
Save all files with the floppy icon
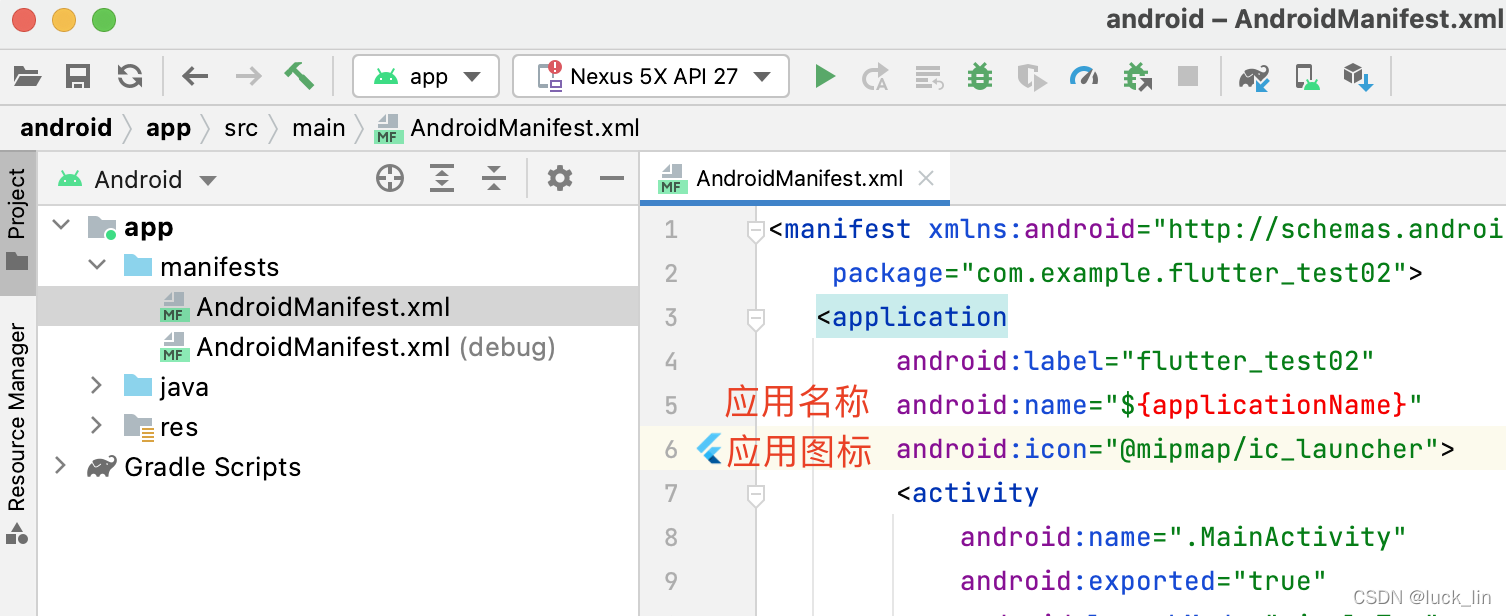coord(78,76)
